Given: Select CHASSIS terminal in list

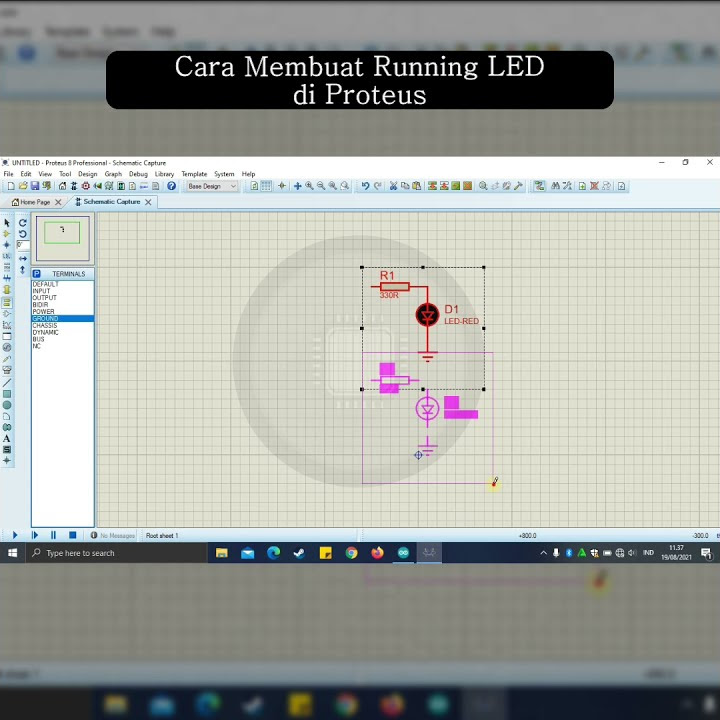Looking at the screenshot, I should coord(63,325).
